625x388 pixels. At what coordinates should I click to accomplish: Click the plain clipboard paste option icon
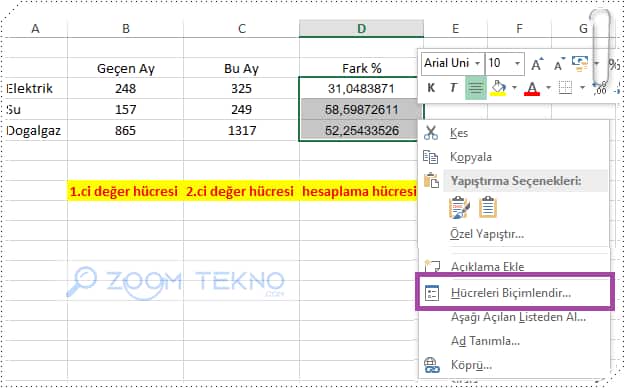(x=488, y=207)
